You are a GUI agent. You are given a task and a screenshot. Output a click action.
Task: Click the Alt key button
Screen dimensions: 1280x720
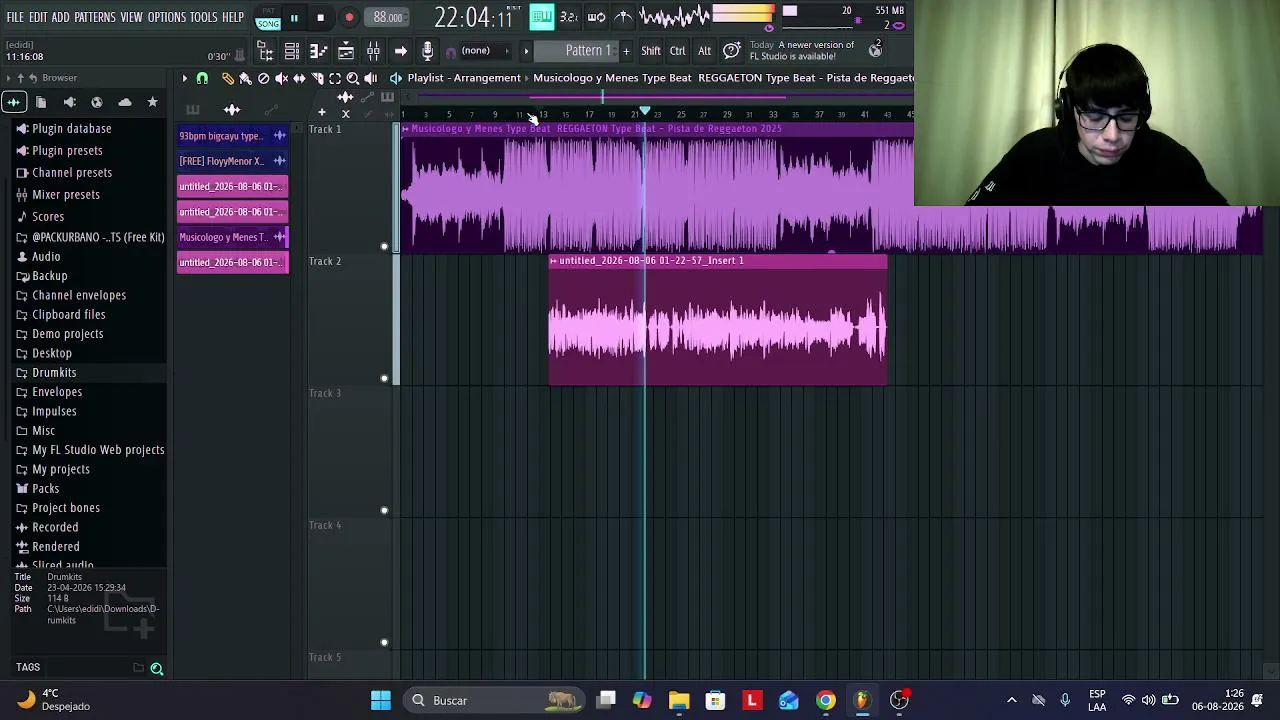click(x=705, y=51)
